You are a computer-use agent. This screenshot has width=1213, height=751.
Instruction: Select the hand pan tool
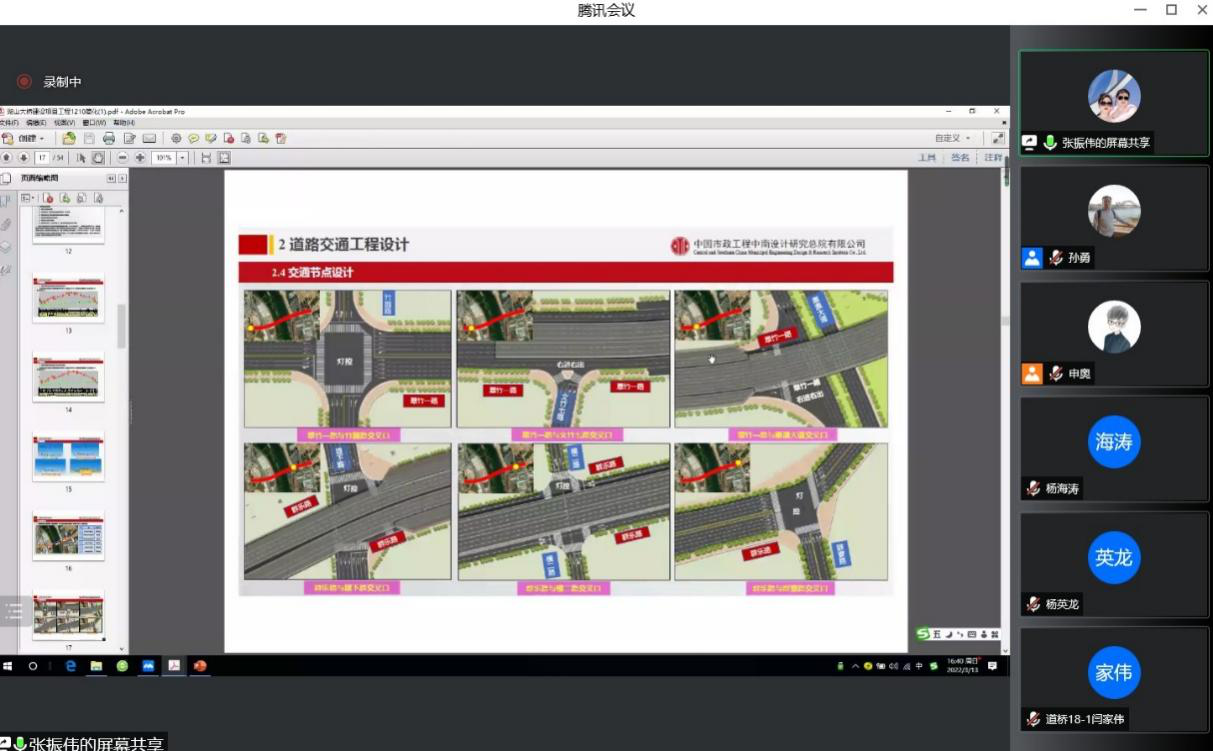[x=98, y=158]
